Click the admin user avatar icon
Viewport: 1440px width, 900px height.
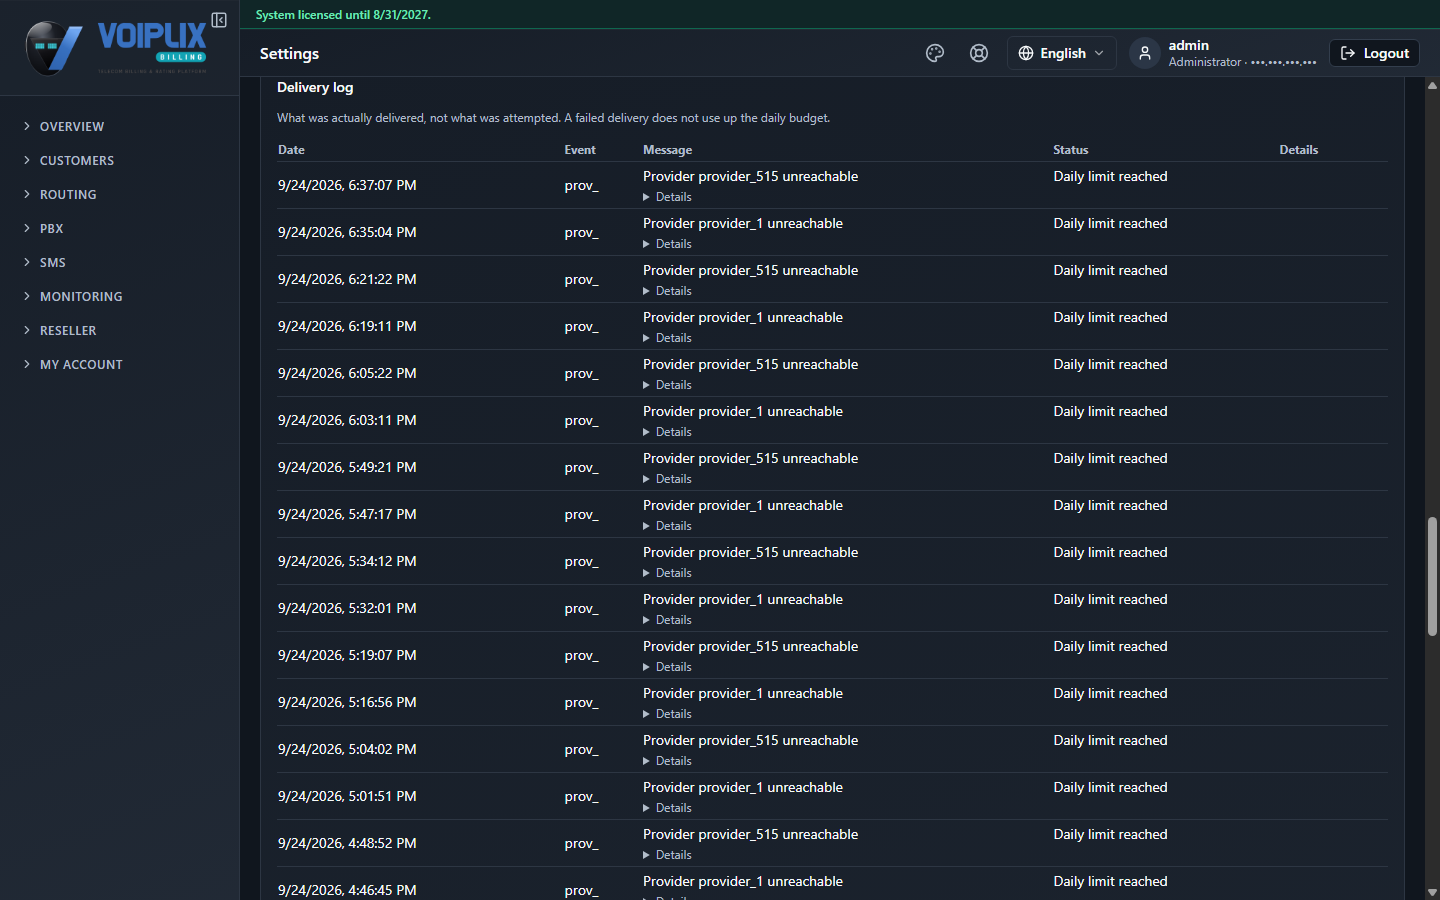[1145, 53]
